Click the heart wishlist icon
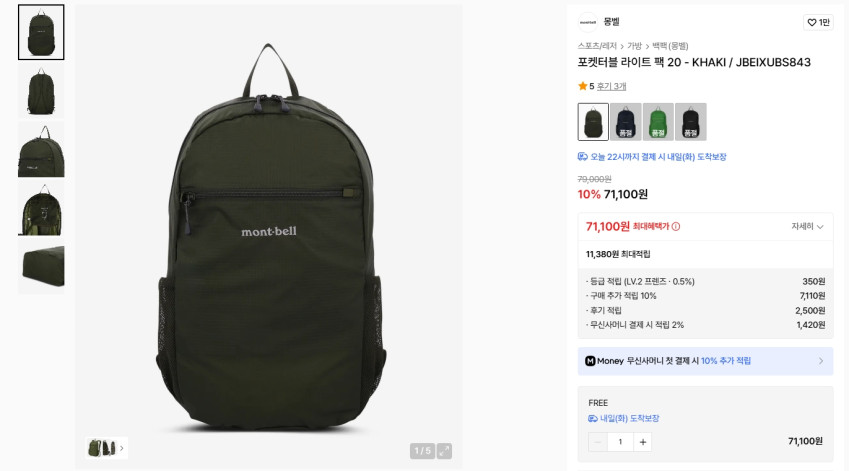This screenshot has width=849, height=471. click(812, 22)
